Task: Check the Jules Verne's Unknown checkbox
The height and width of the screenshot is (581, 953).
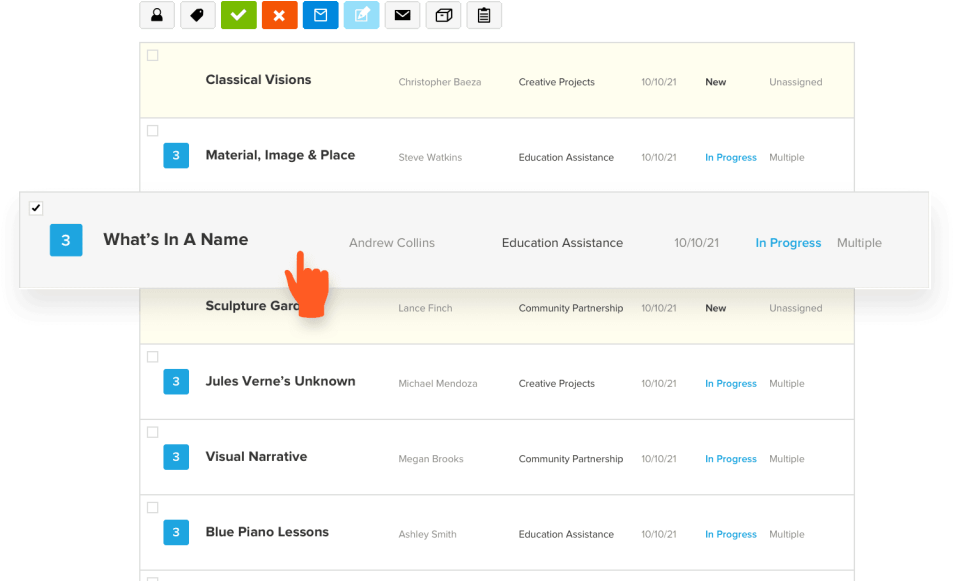Action: (153, 357)
